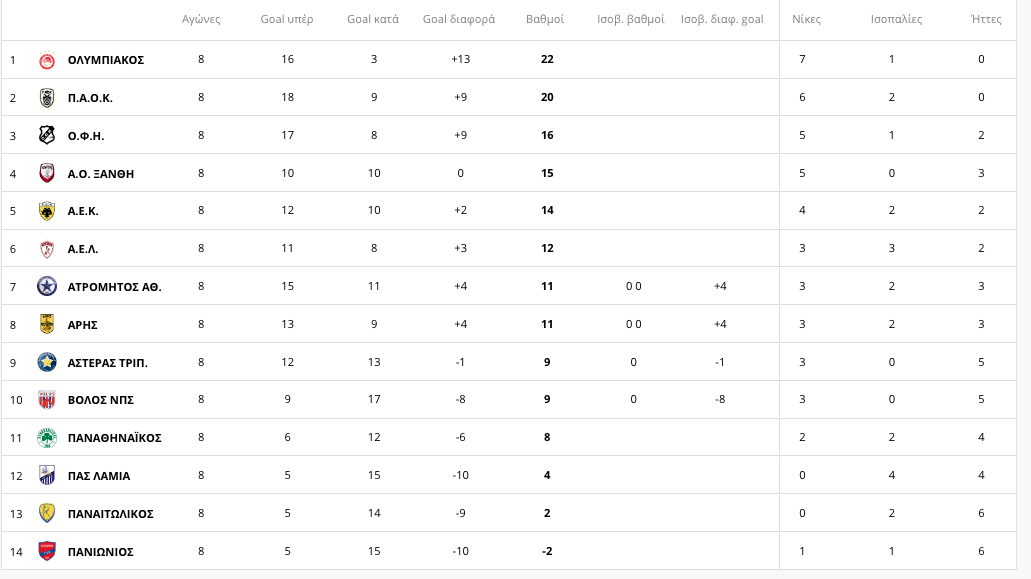
Task: Click the Αγώνες column header
Action: pos(201,20)
